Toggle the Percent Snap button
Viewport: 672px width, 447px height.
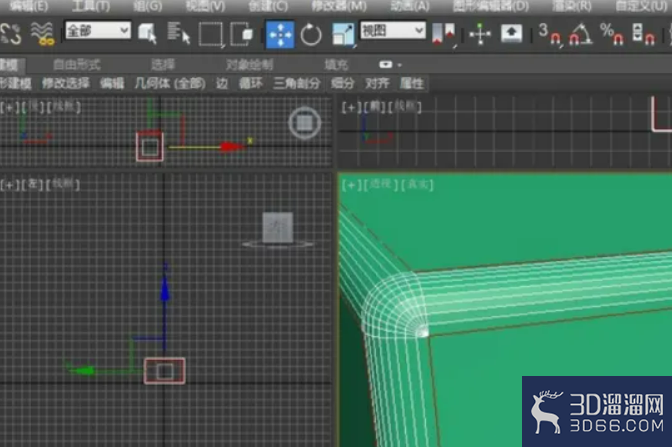pyautogui.click(x=612, y=34)
